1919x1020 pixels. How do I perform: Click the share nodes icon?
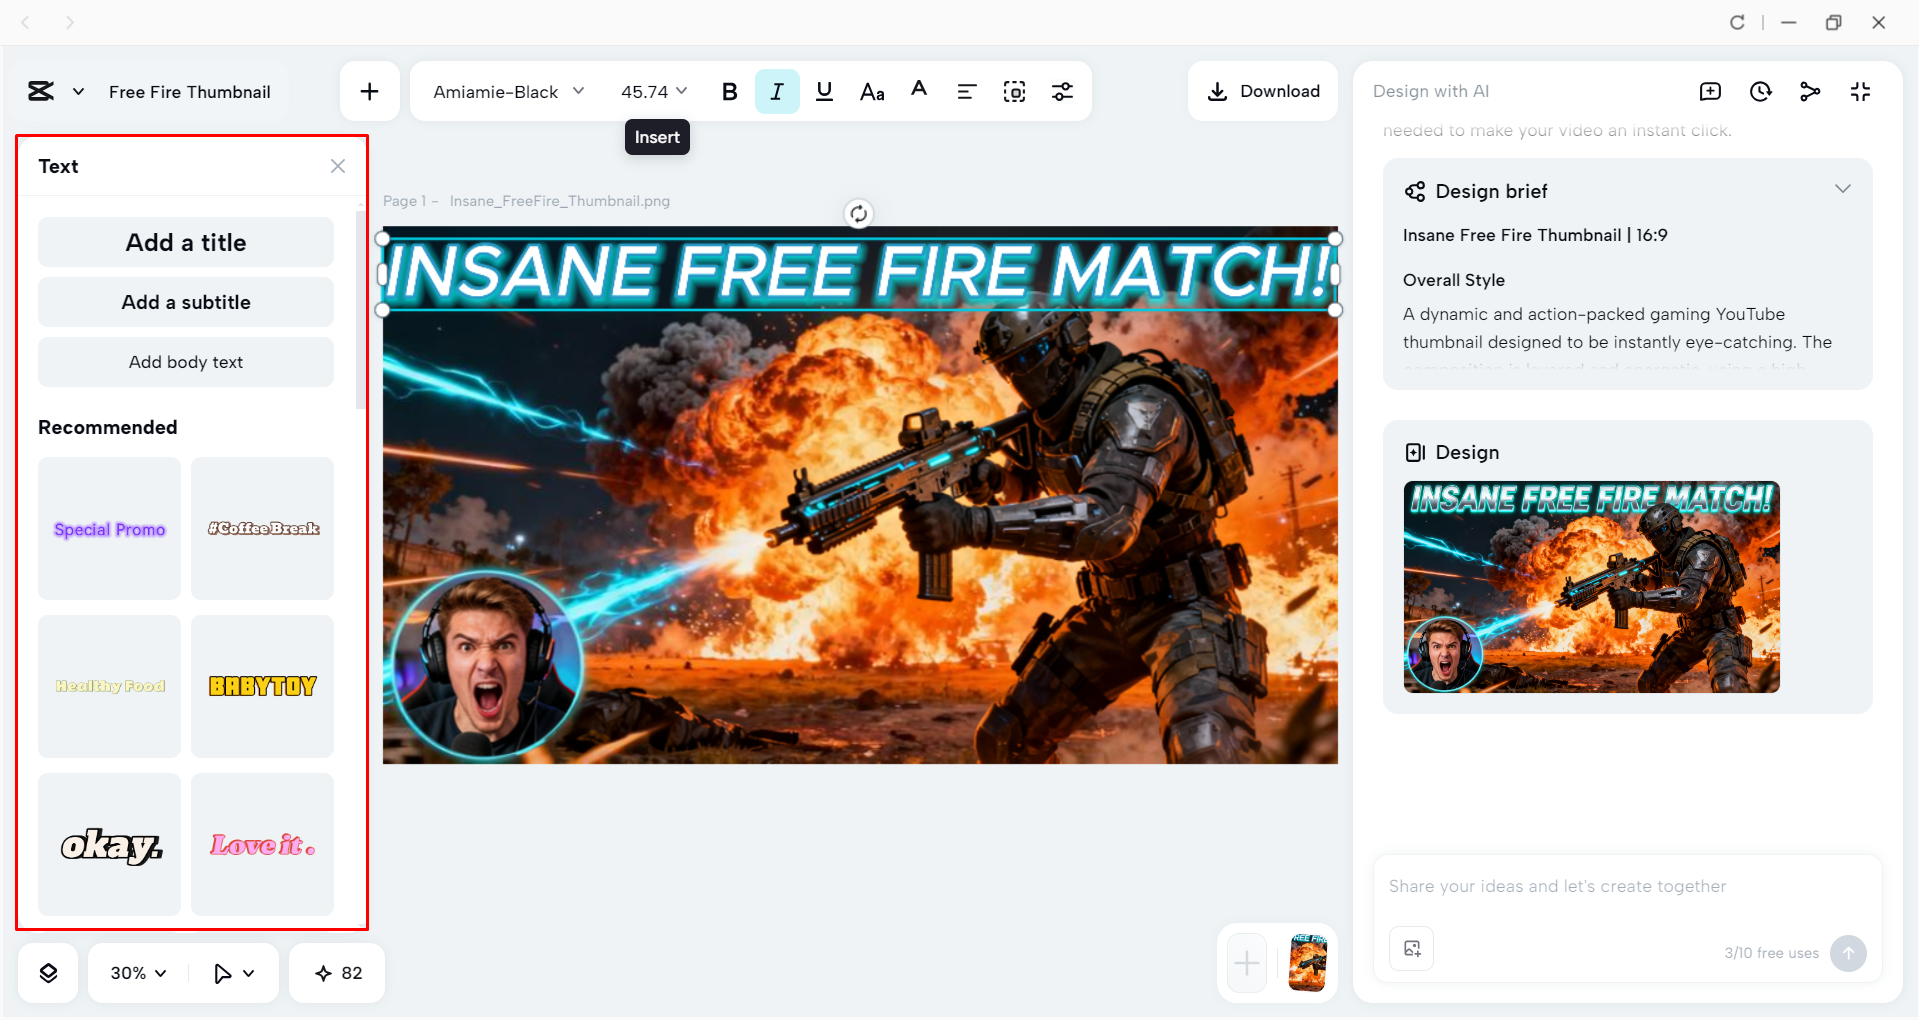click(x=1810, y=91)
